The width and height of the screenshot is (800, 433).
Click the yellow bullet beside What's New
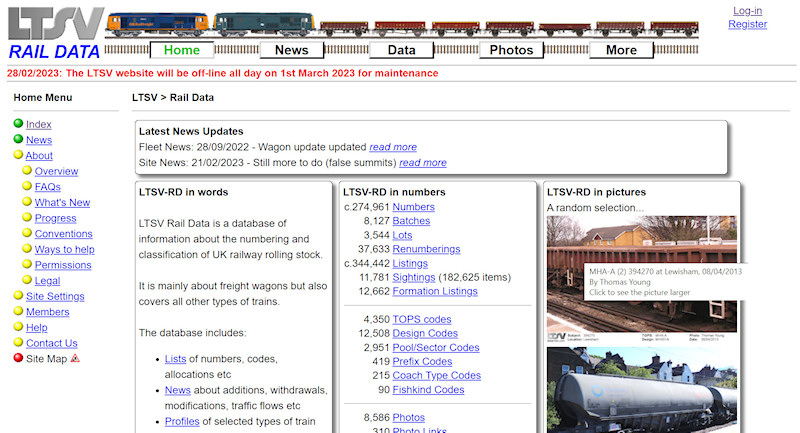[27, 203]
